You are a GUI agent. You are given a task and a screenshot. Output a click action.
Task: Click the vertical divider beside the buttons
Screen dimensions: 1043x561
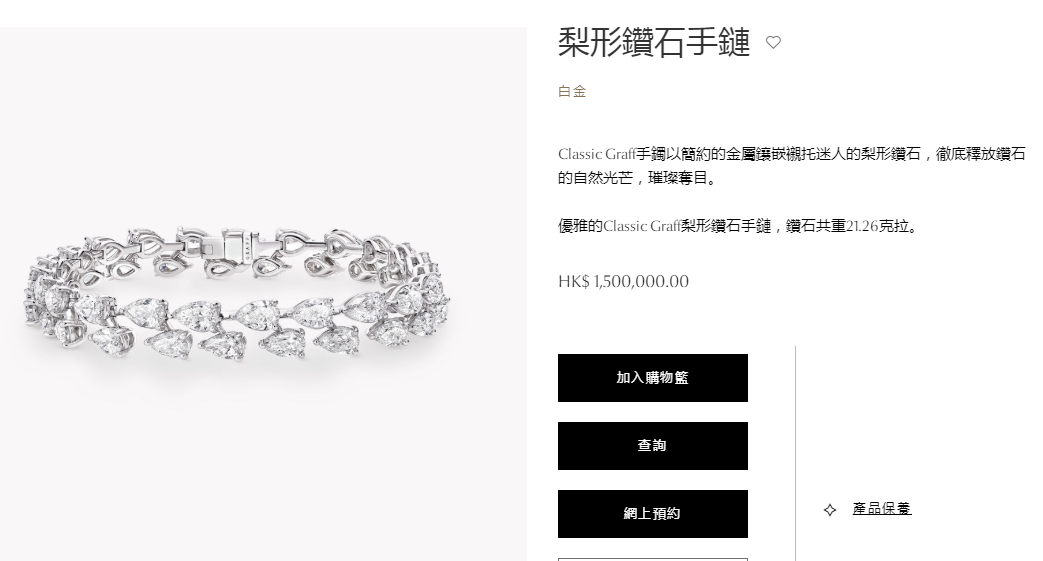click(x=796, y=453)
